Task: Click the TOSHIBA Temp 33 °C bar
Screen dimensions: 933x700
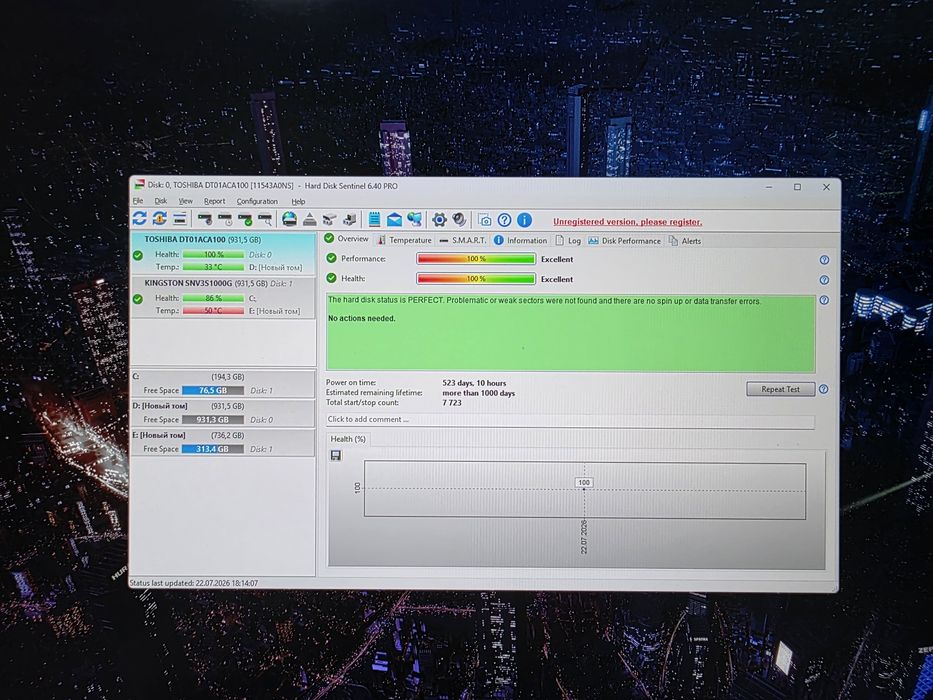Action: tap(213, 267)
